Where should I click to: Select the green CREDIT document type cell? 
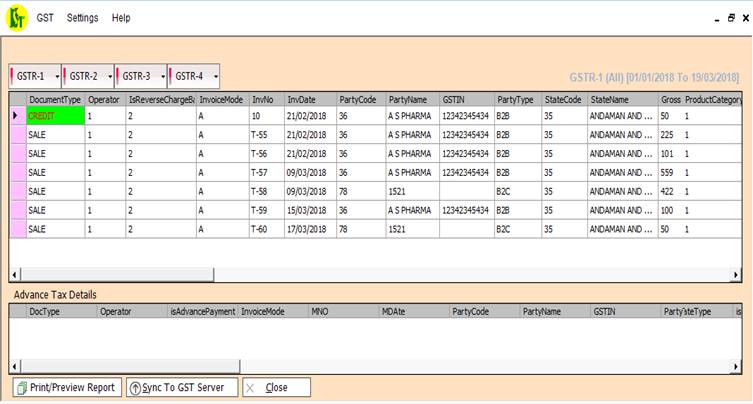click(54, 116)
